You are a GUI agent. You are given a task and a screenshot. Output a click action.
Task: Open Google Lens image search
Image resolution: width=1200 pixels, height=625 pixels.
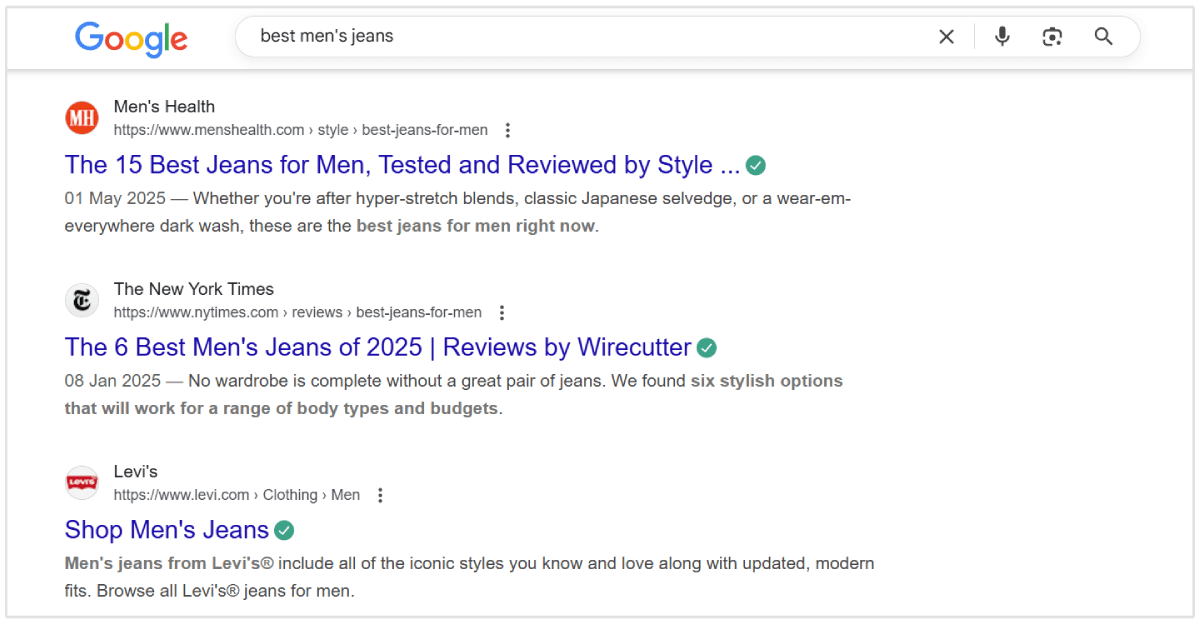[x=1052, y=37]
